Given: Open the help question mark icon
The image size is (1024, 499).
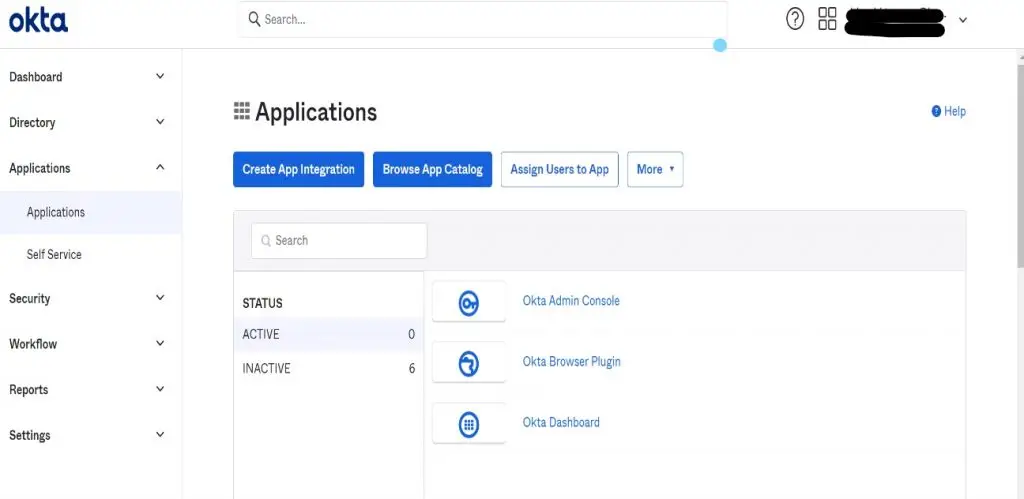Looking at the screenshot, I should click(x=795, y=19).
